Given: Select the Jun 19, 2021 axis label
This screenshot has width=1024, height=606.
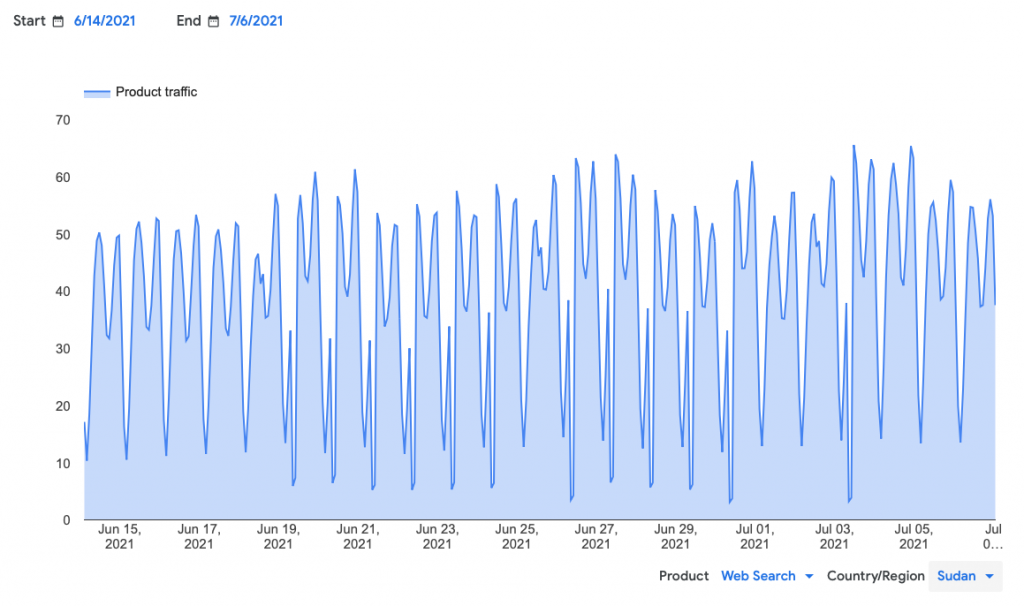Looking at the screenshot, I should point(278,536).
